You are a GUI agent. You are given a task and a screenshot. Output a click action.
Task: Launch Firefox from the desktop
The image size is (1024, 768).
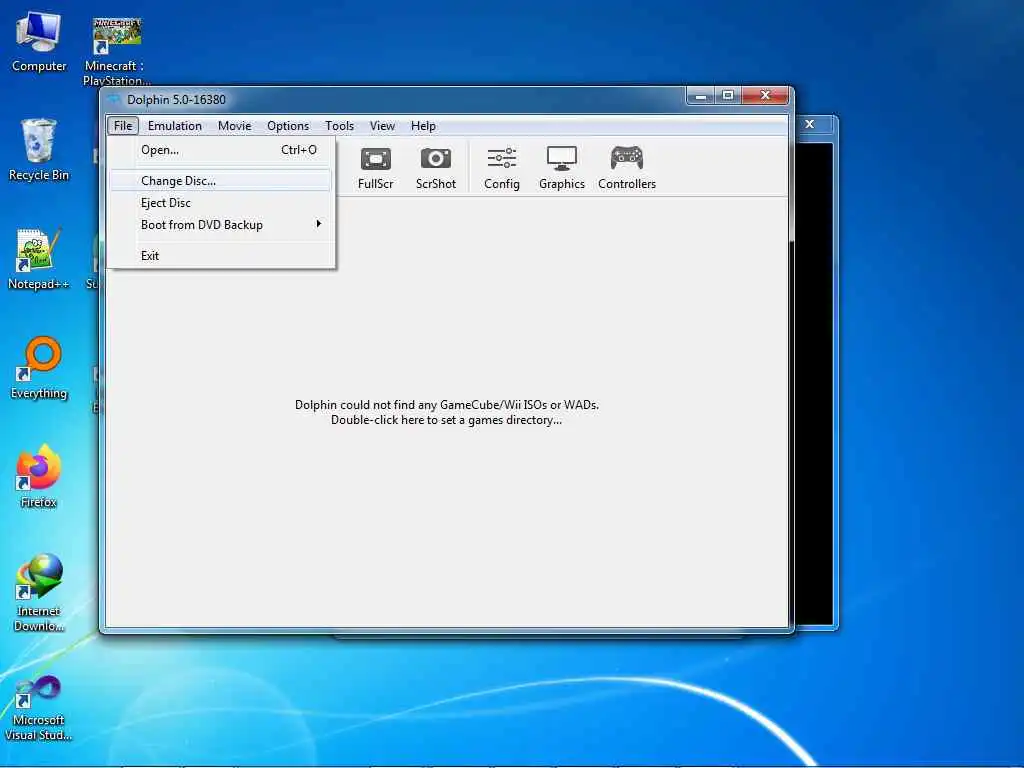pyautogui.click(x=39, y=476)
